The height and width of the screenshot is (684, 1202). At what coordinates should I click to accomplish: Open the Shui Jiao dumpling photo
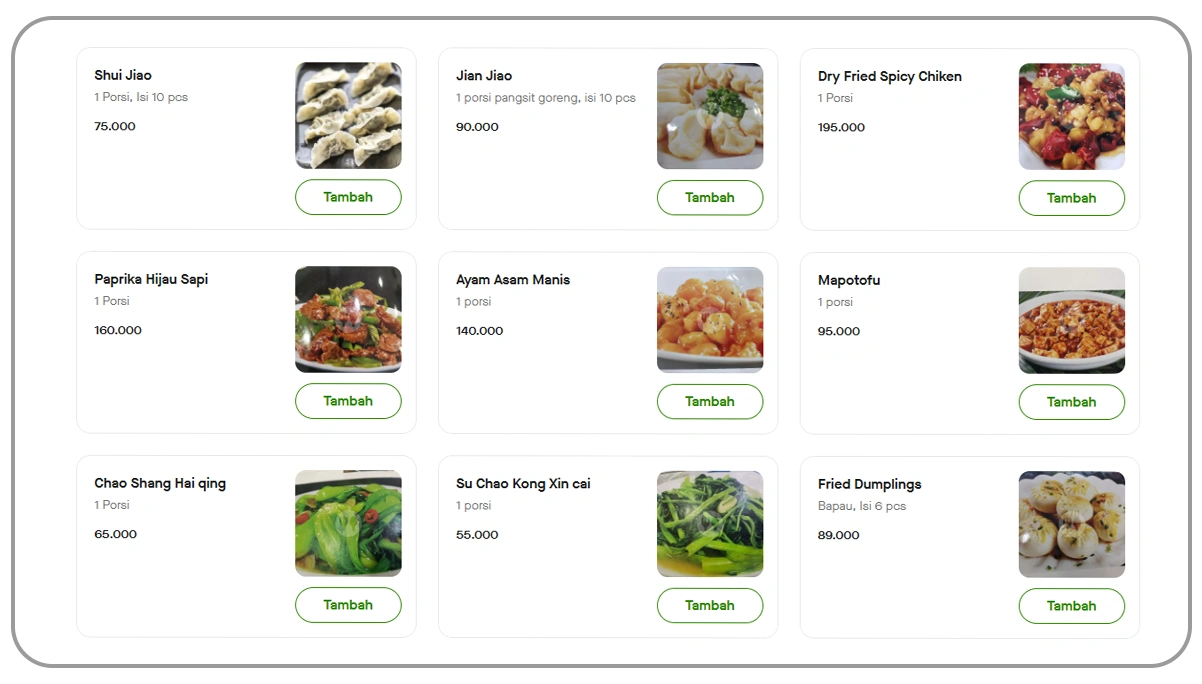[348, 116]
